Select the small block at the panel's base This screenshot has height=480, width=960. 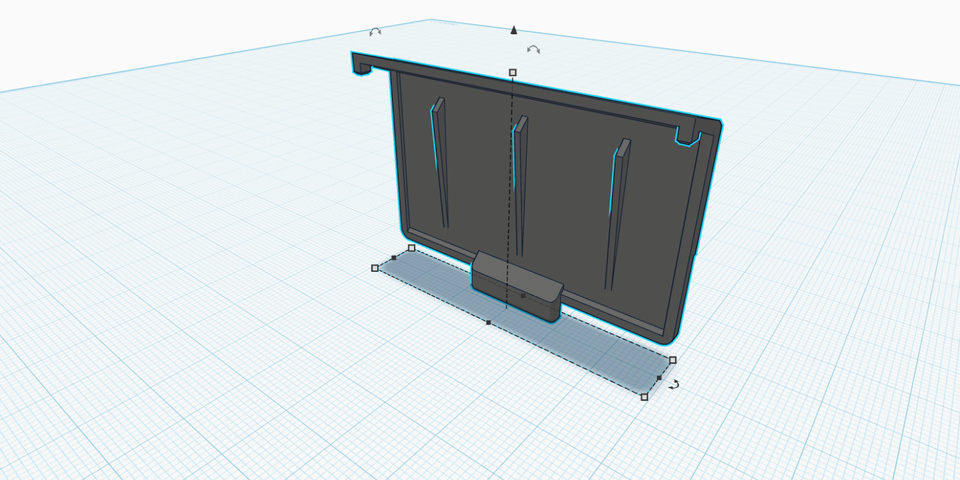click(515, 284)
